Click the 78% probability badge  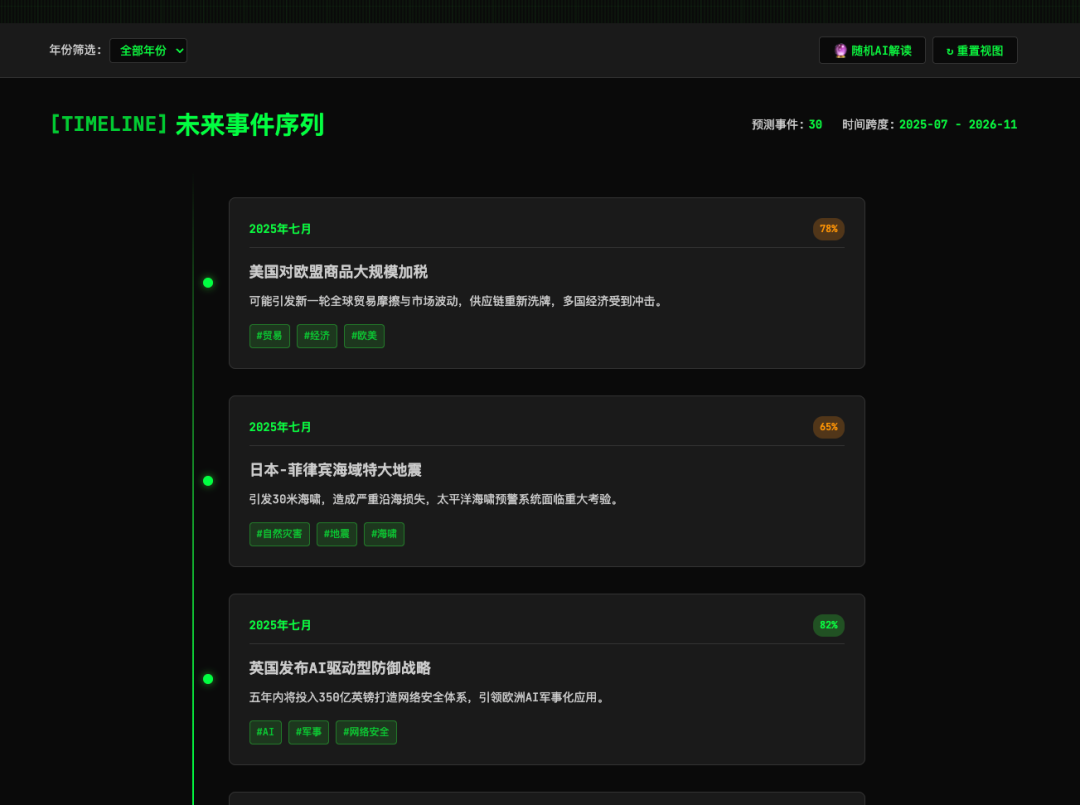coord(829,229)
